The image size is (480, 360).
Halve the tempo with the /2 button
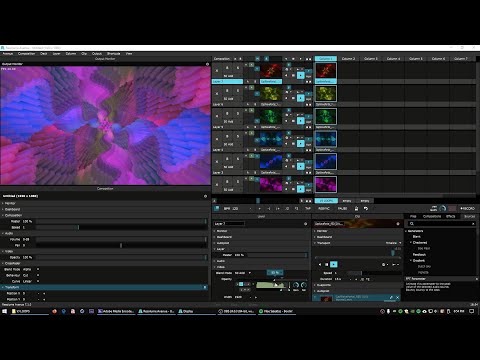287,209
